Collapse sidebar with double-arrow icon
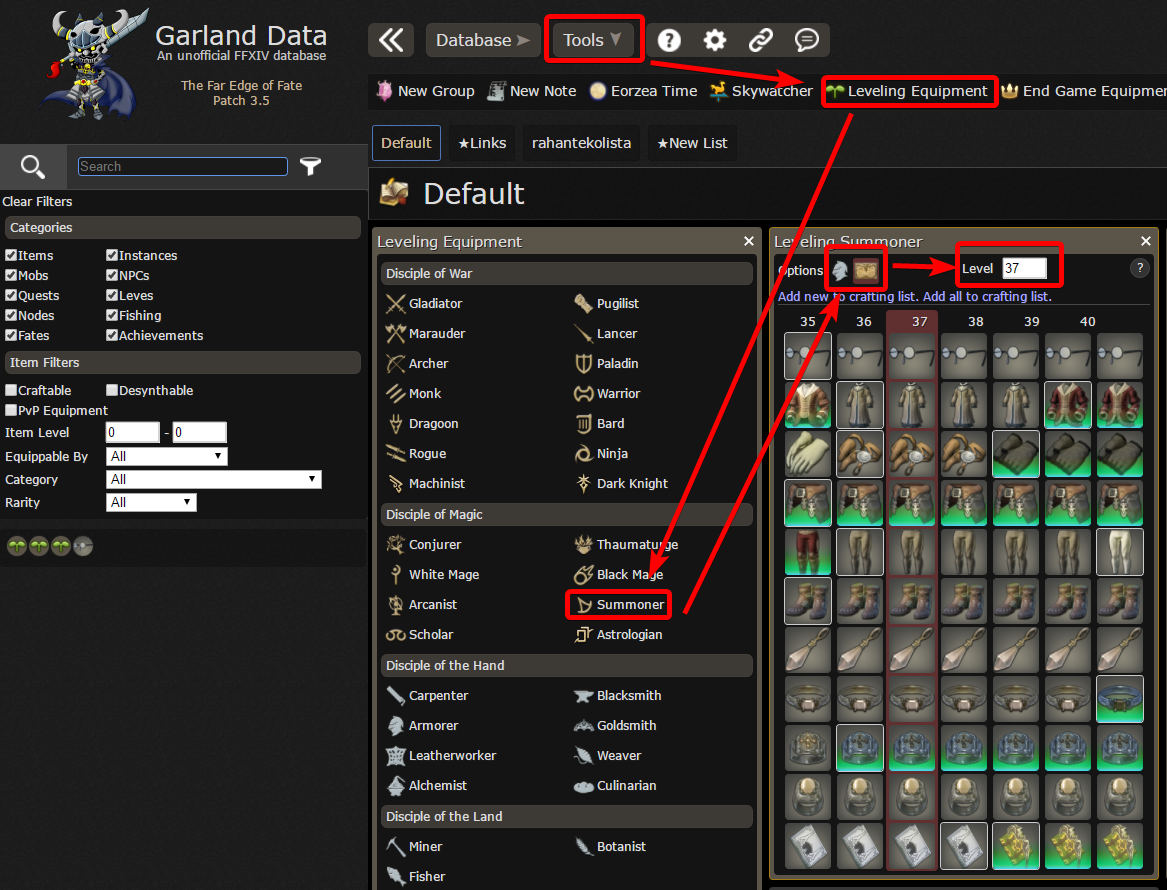Image resolution: width=1167 pixels, height=890 pixels. coord(391,39)
